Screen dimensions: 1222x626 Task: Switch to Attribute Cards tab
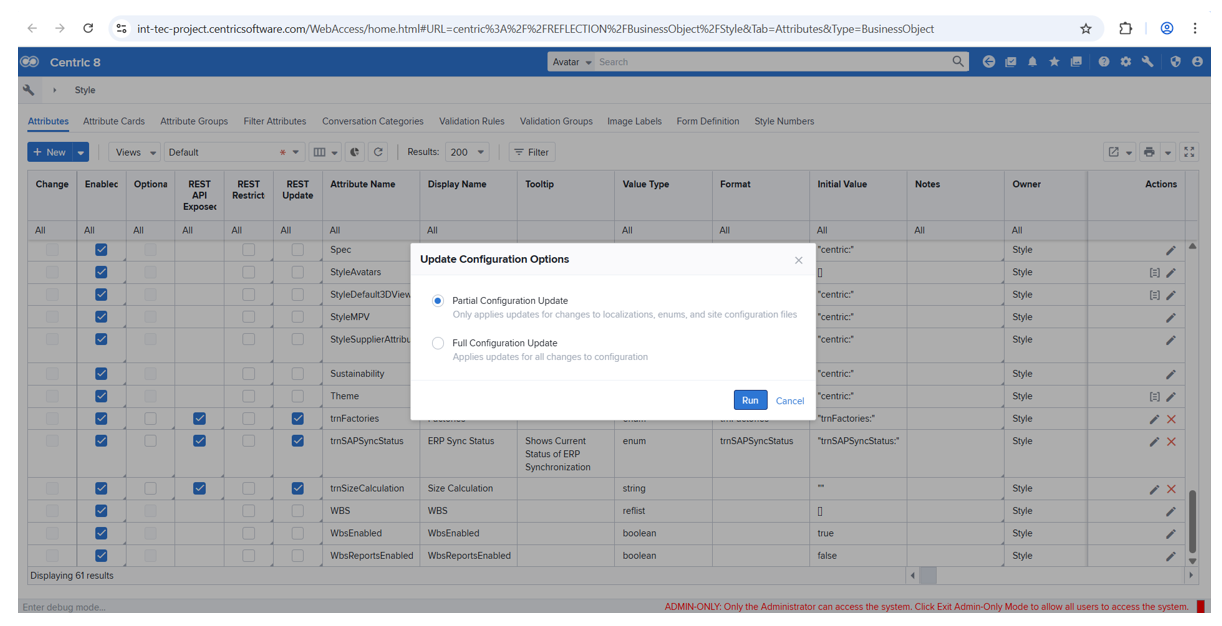click(114, 121)
